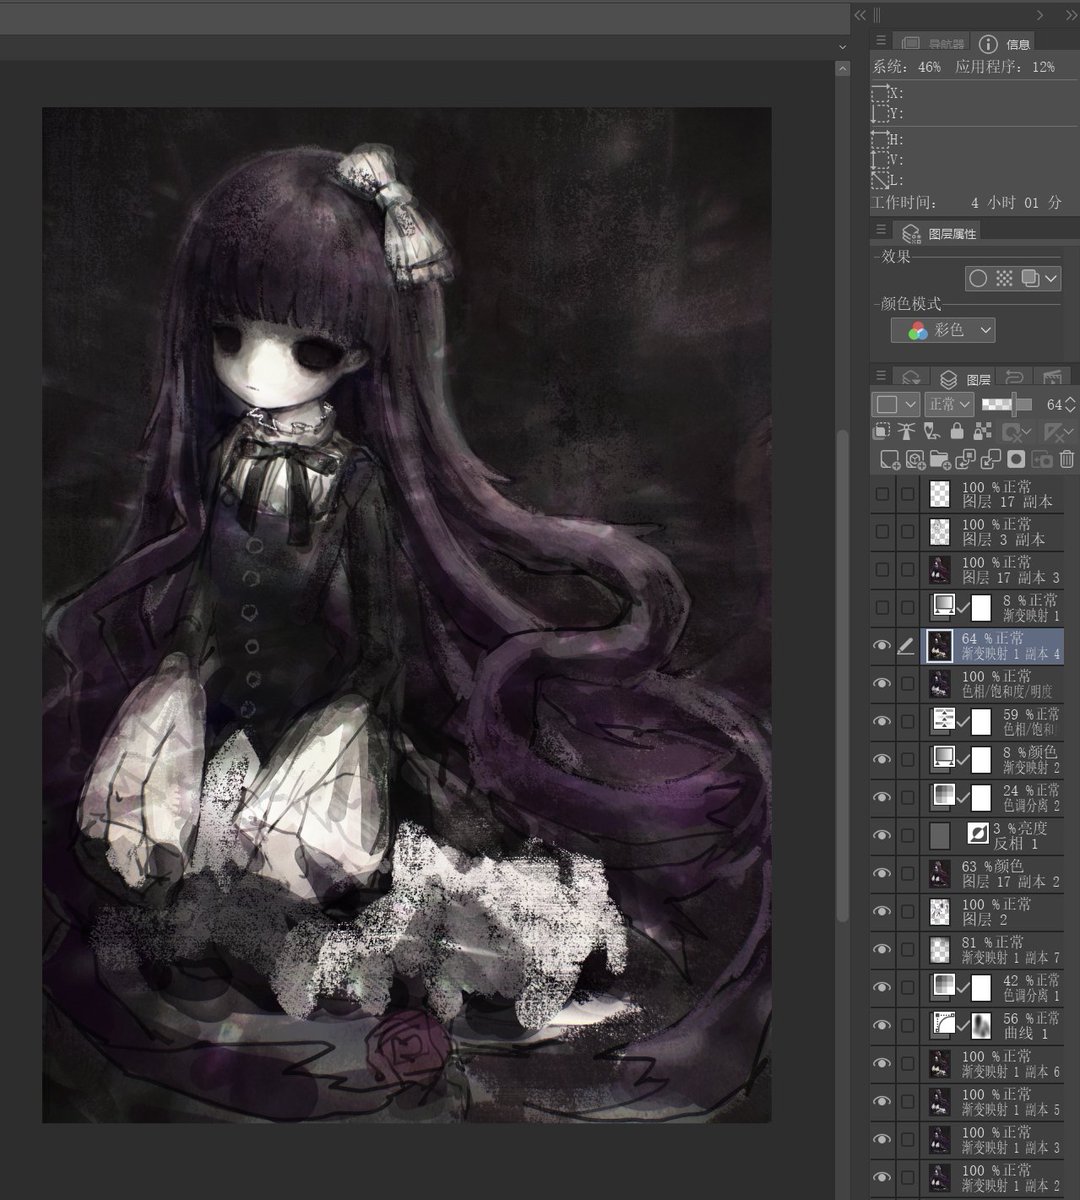Open the layer palette color dropdown
The height and width of the screenshot is (1200, 1080).
point(896,404)
